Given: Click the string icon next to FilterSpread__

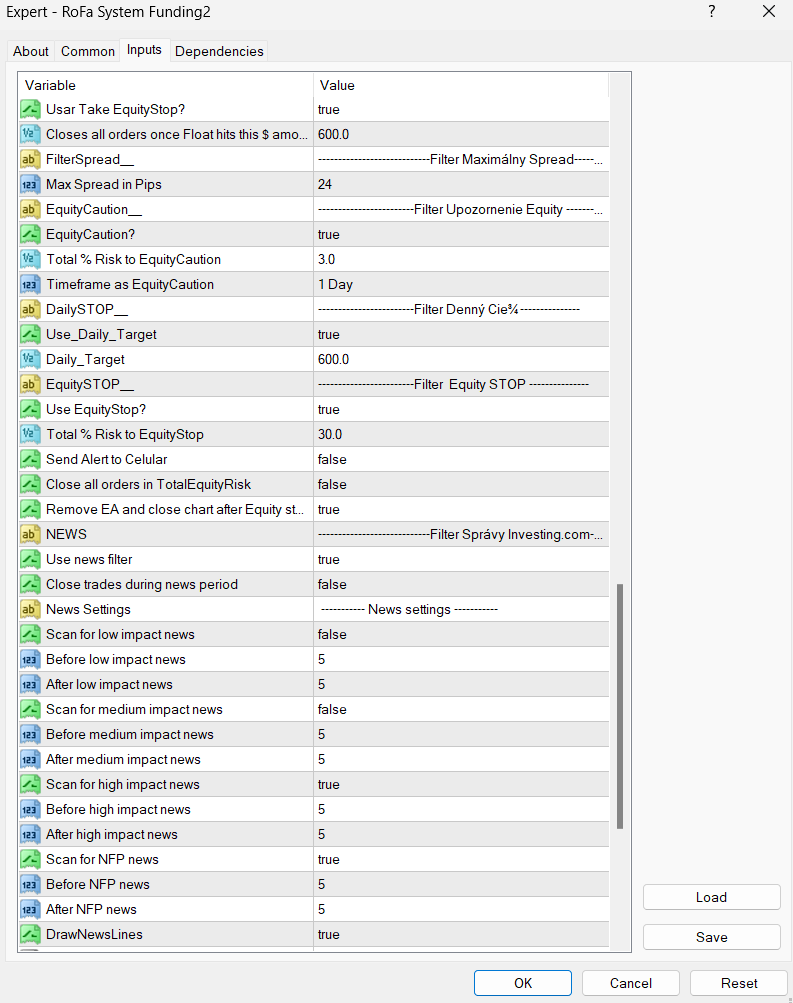Looking at the screenshot, I should 30,159.
